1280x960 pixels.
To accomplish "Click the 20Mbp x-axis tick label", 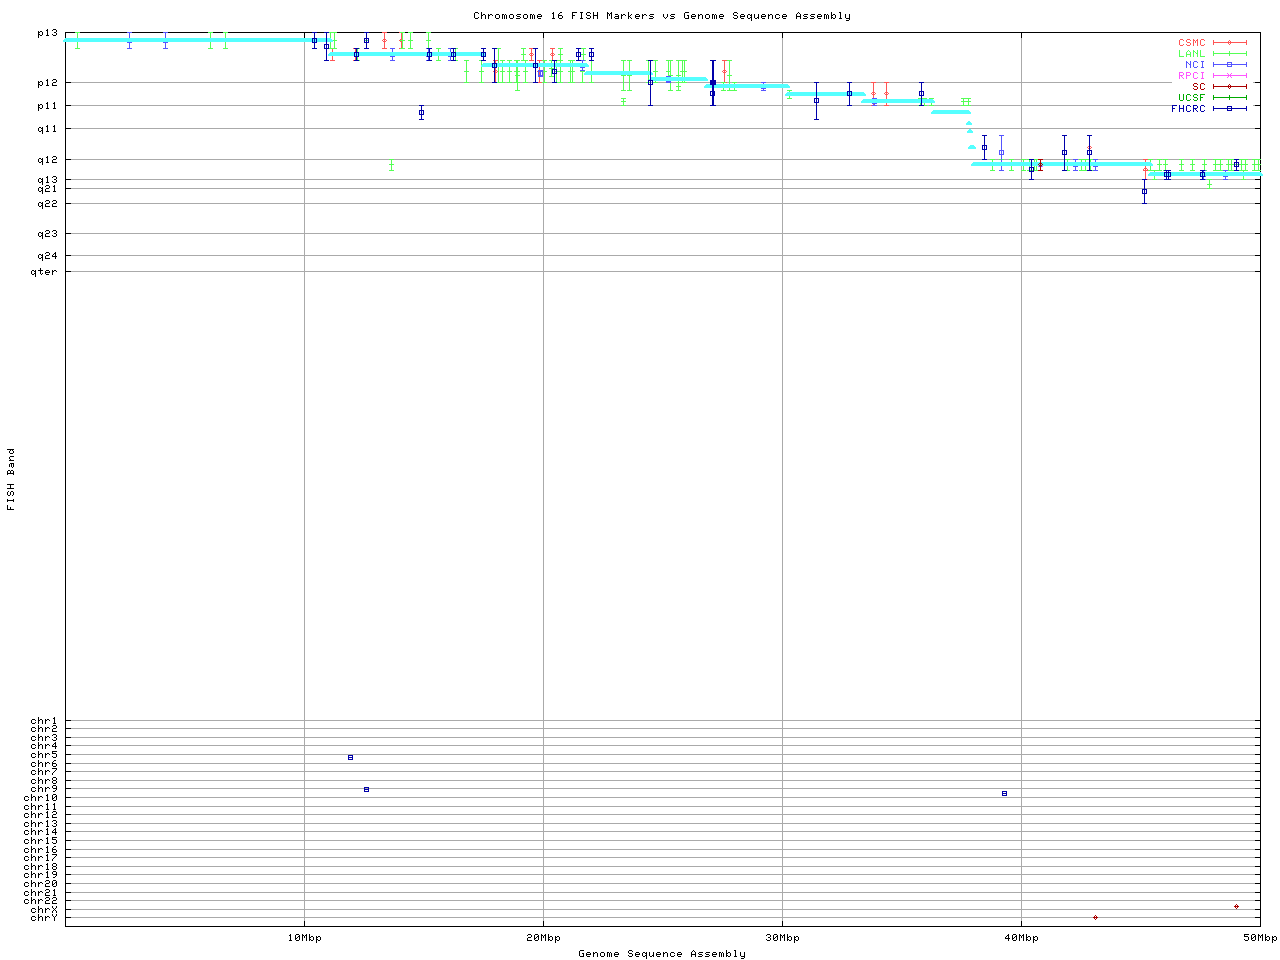I will coord(543,938).
